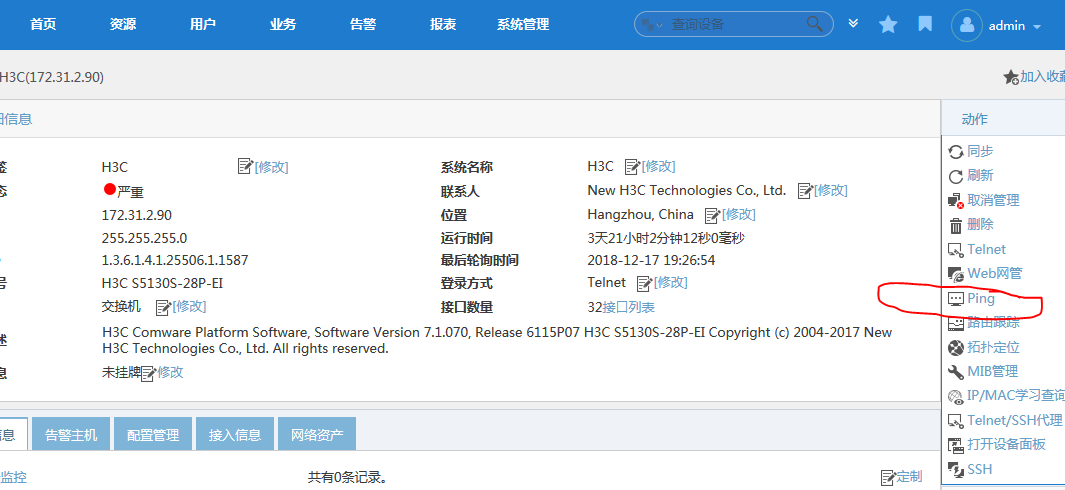
Task: Click the MIB管理 link
Action: coord(992,372)
